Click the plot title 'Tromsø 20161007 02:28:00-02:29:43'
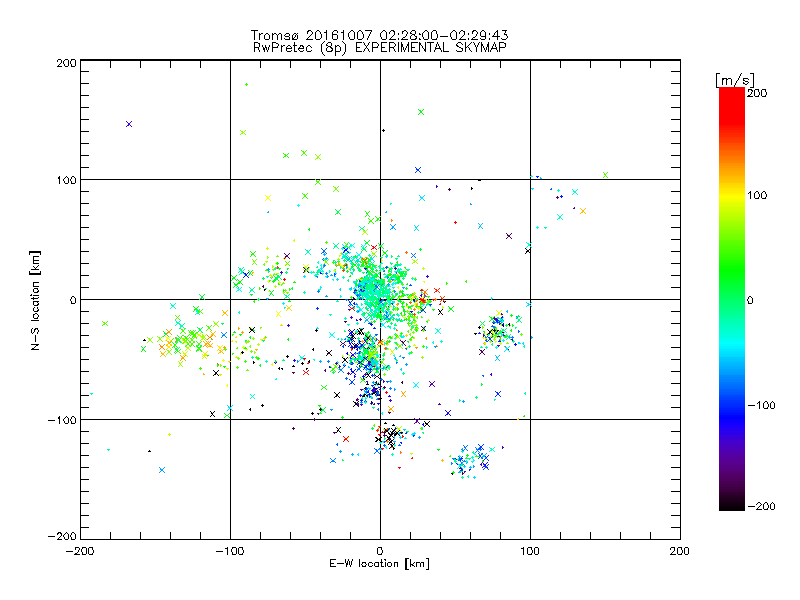 379,35
